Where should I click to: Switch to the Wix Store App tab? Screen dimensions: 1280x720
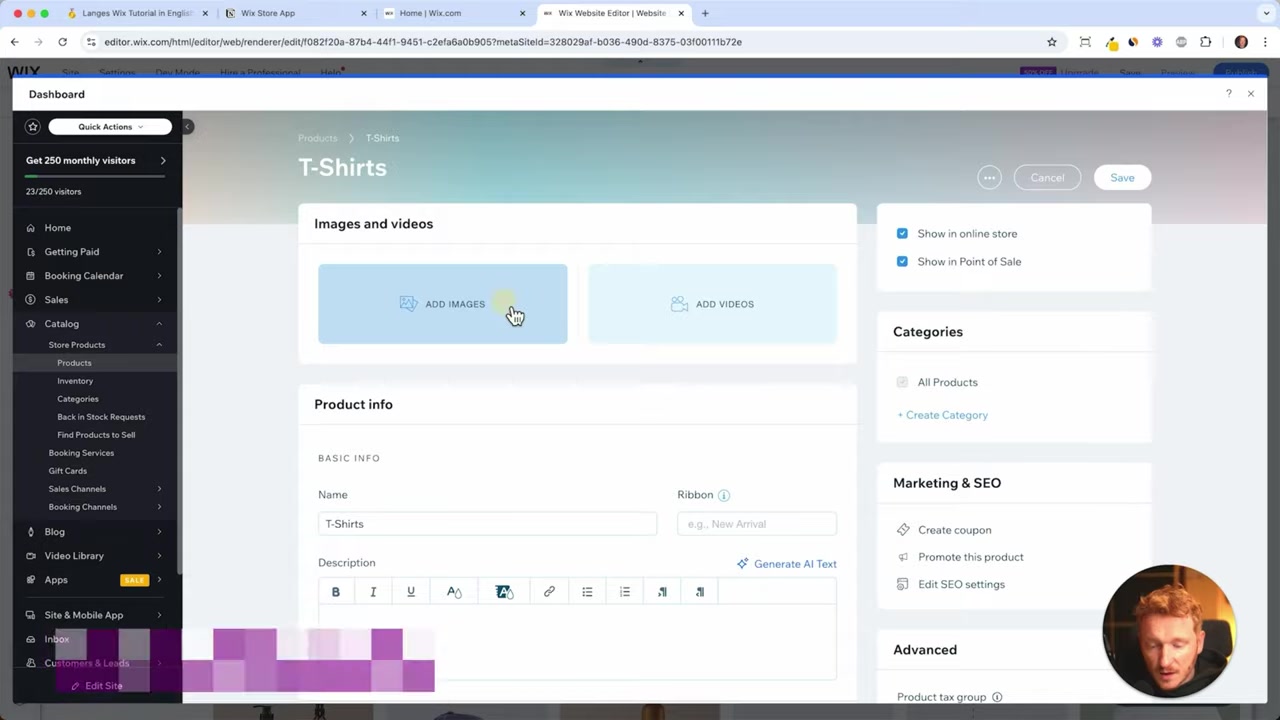pyautogui.click(x=297, y=14)
